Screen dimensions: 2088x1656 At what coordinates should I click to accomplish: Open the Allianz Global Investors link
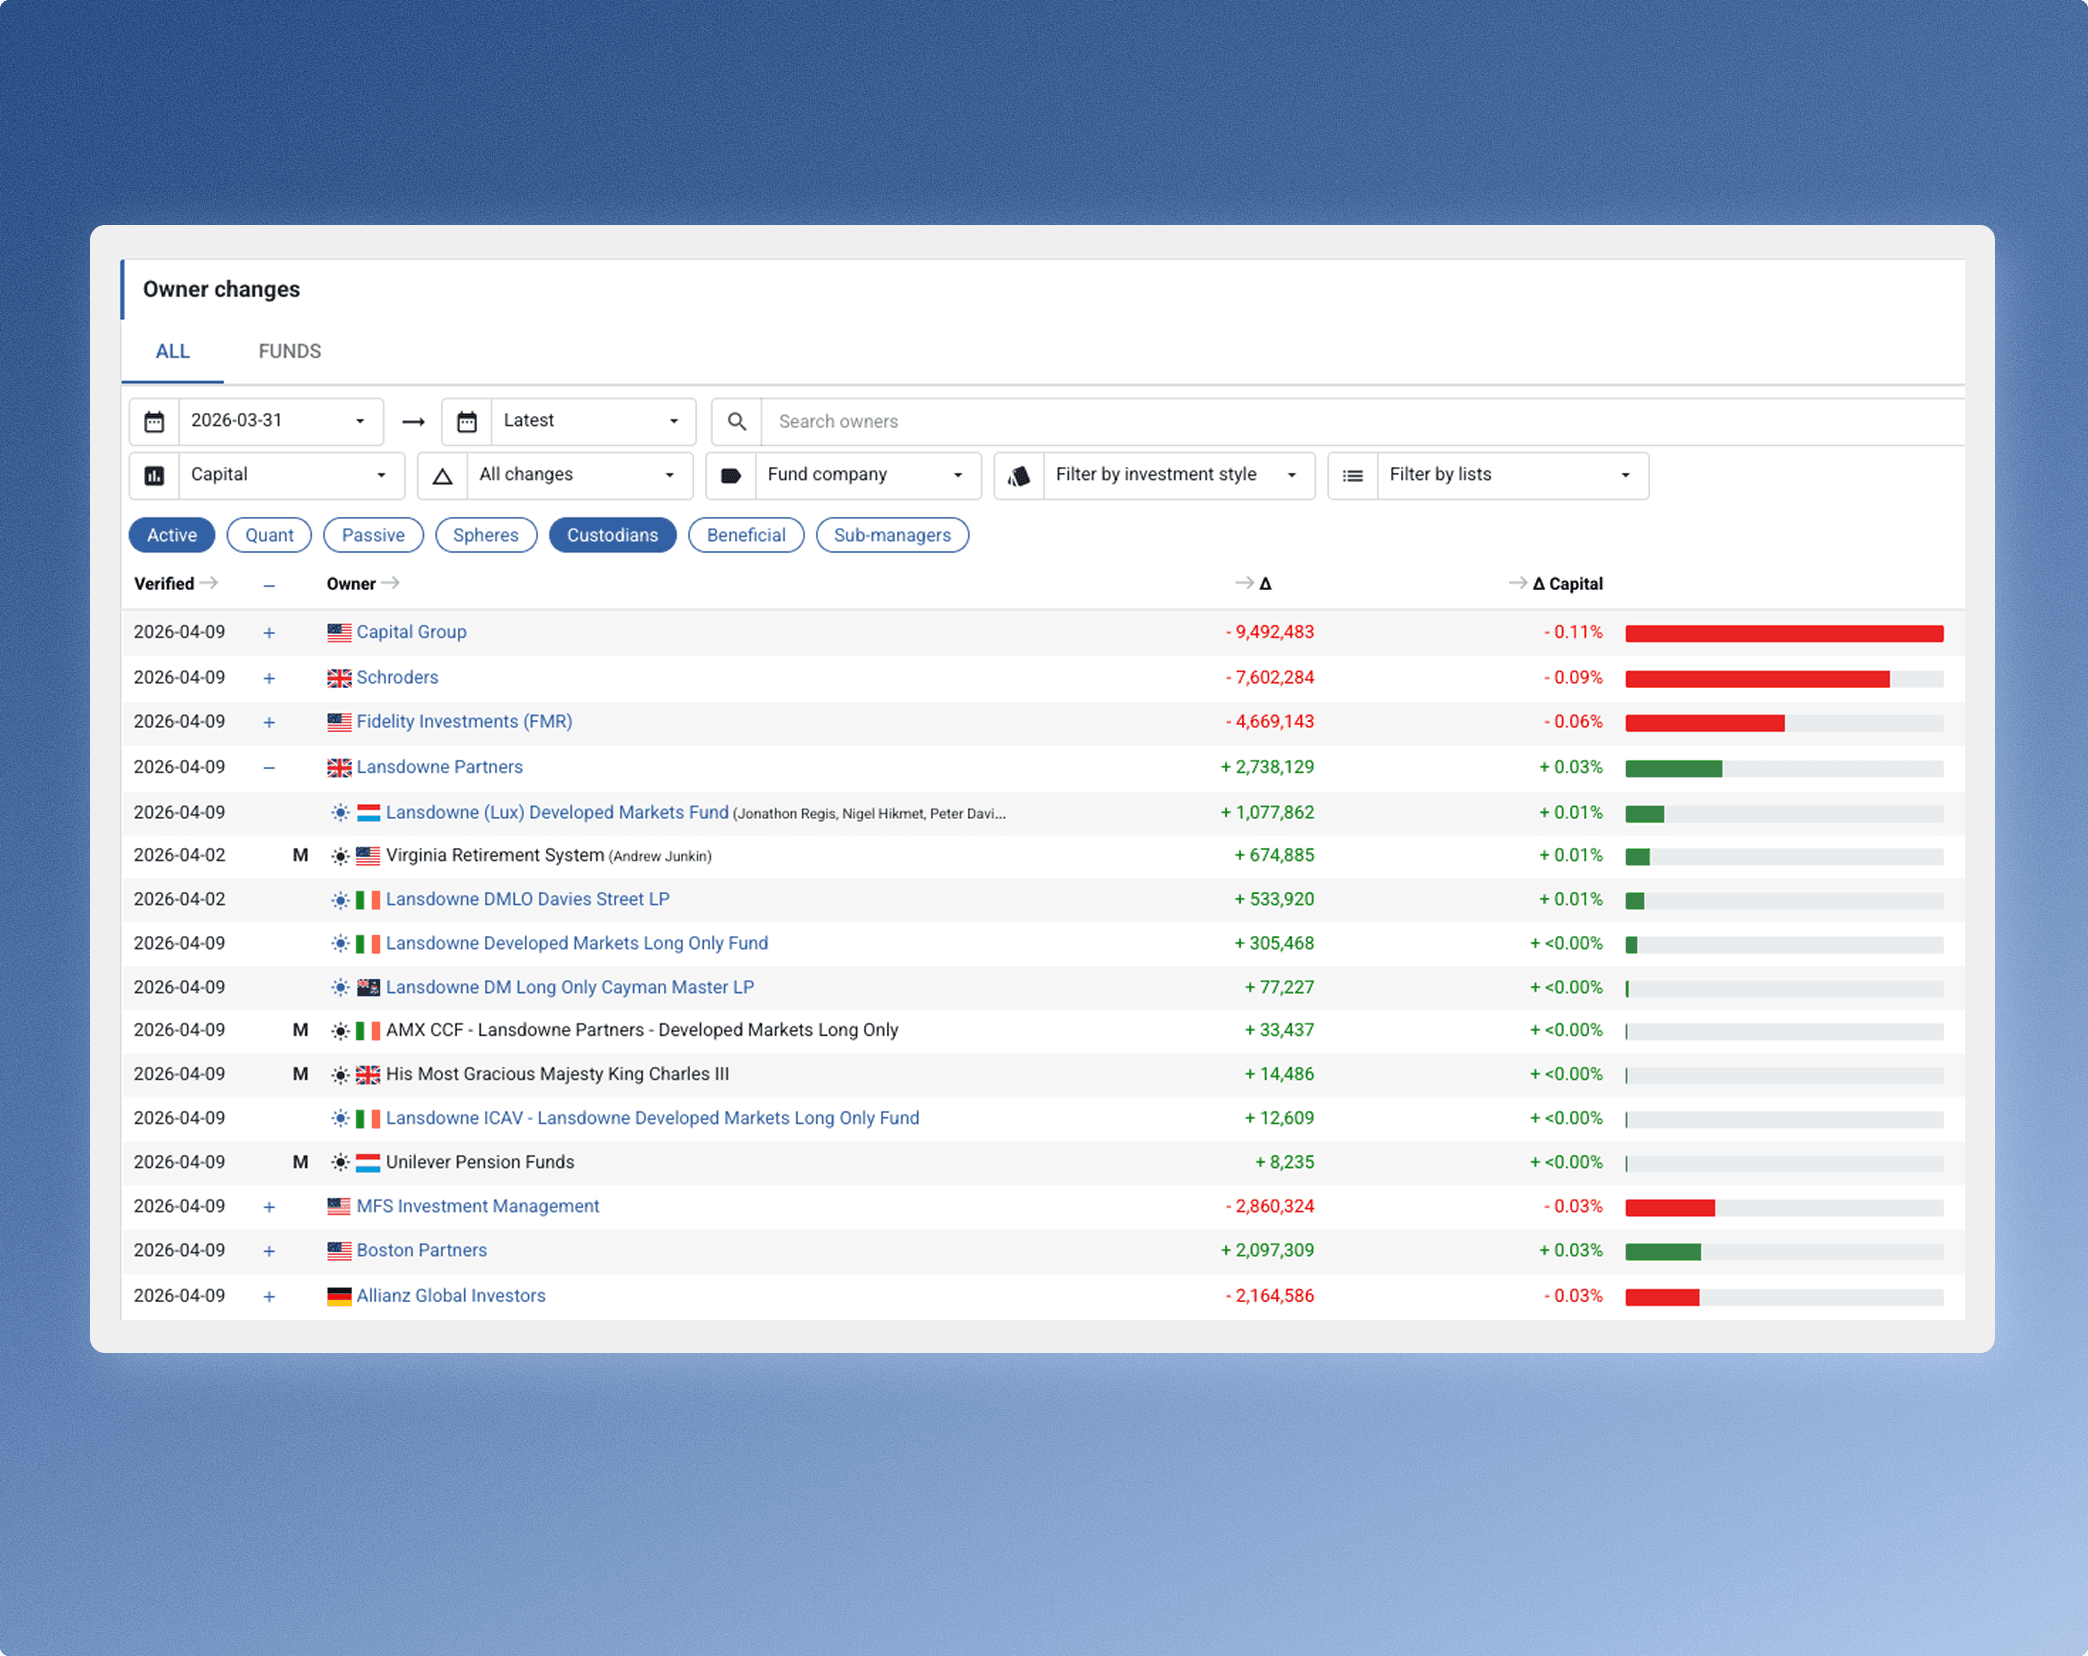(x=451, y=1295)
